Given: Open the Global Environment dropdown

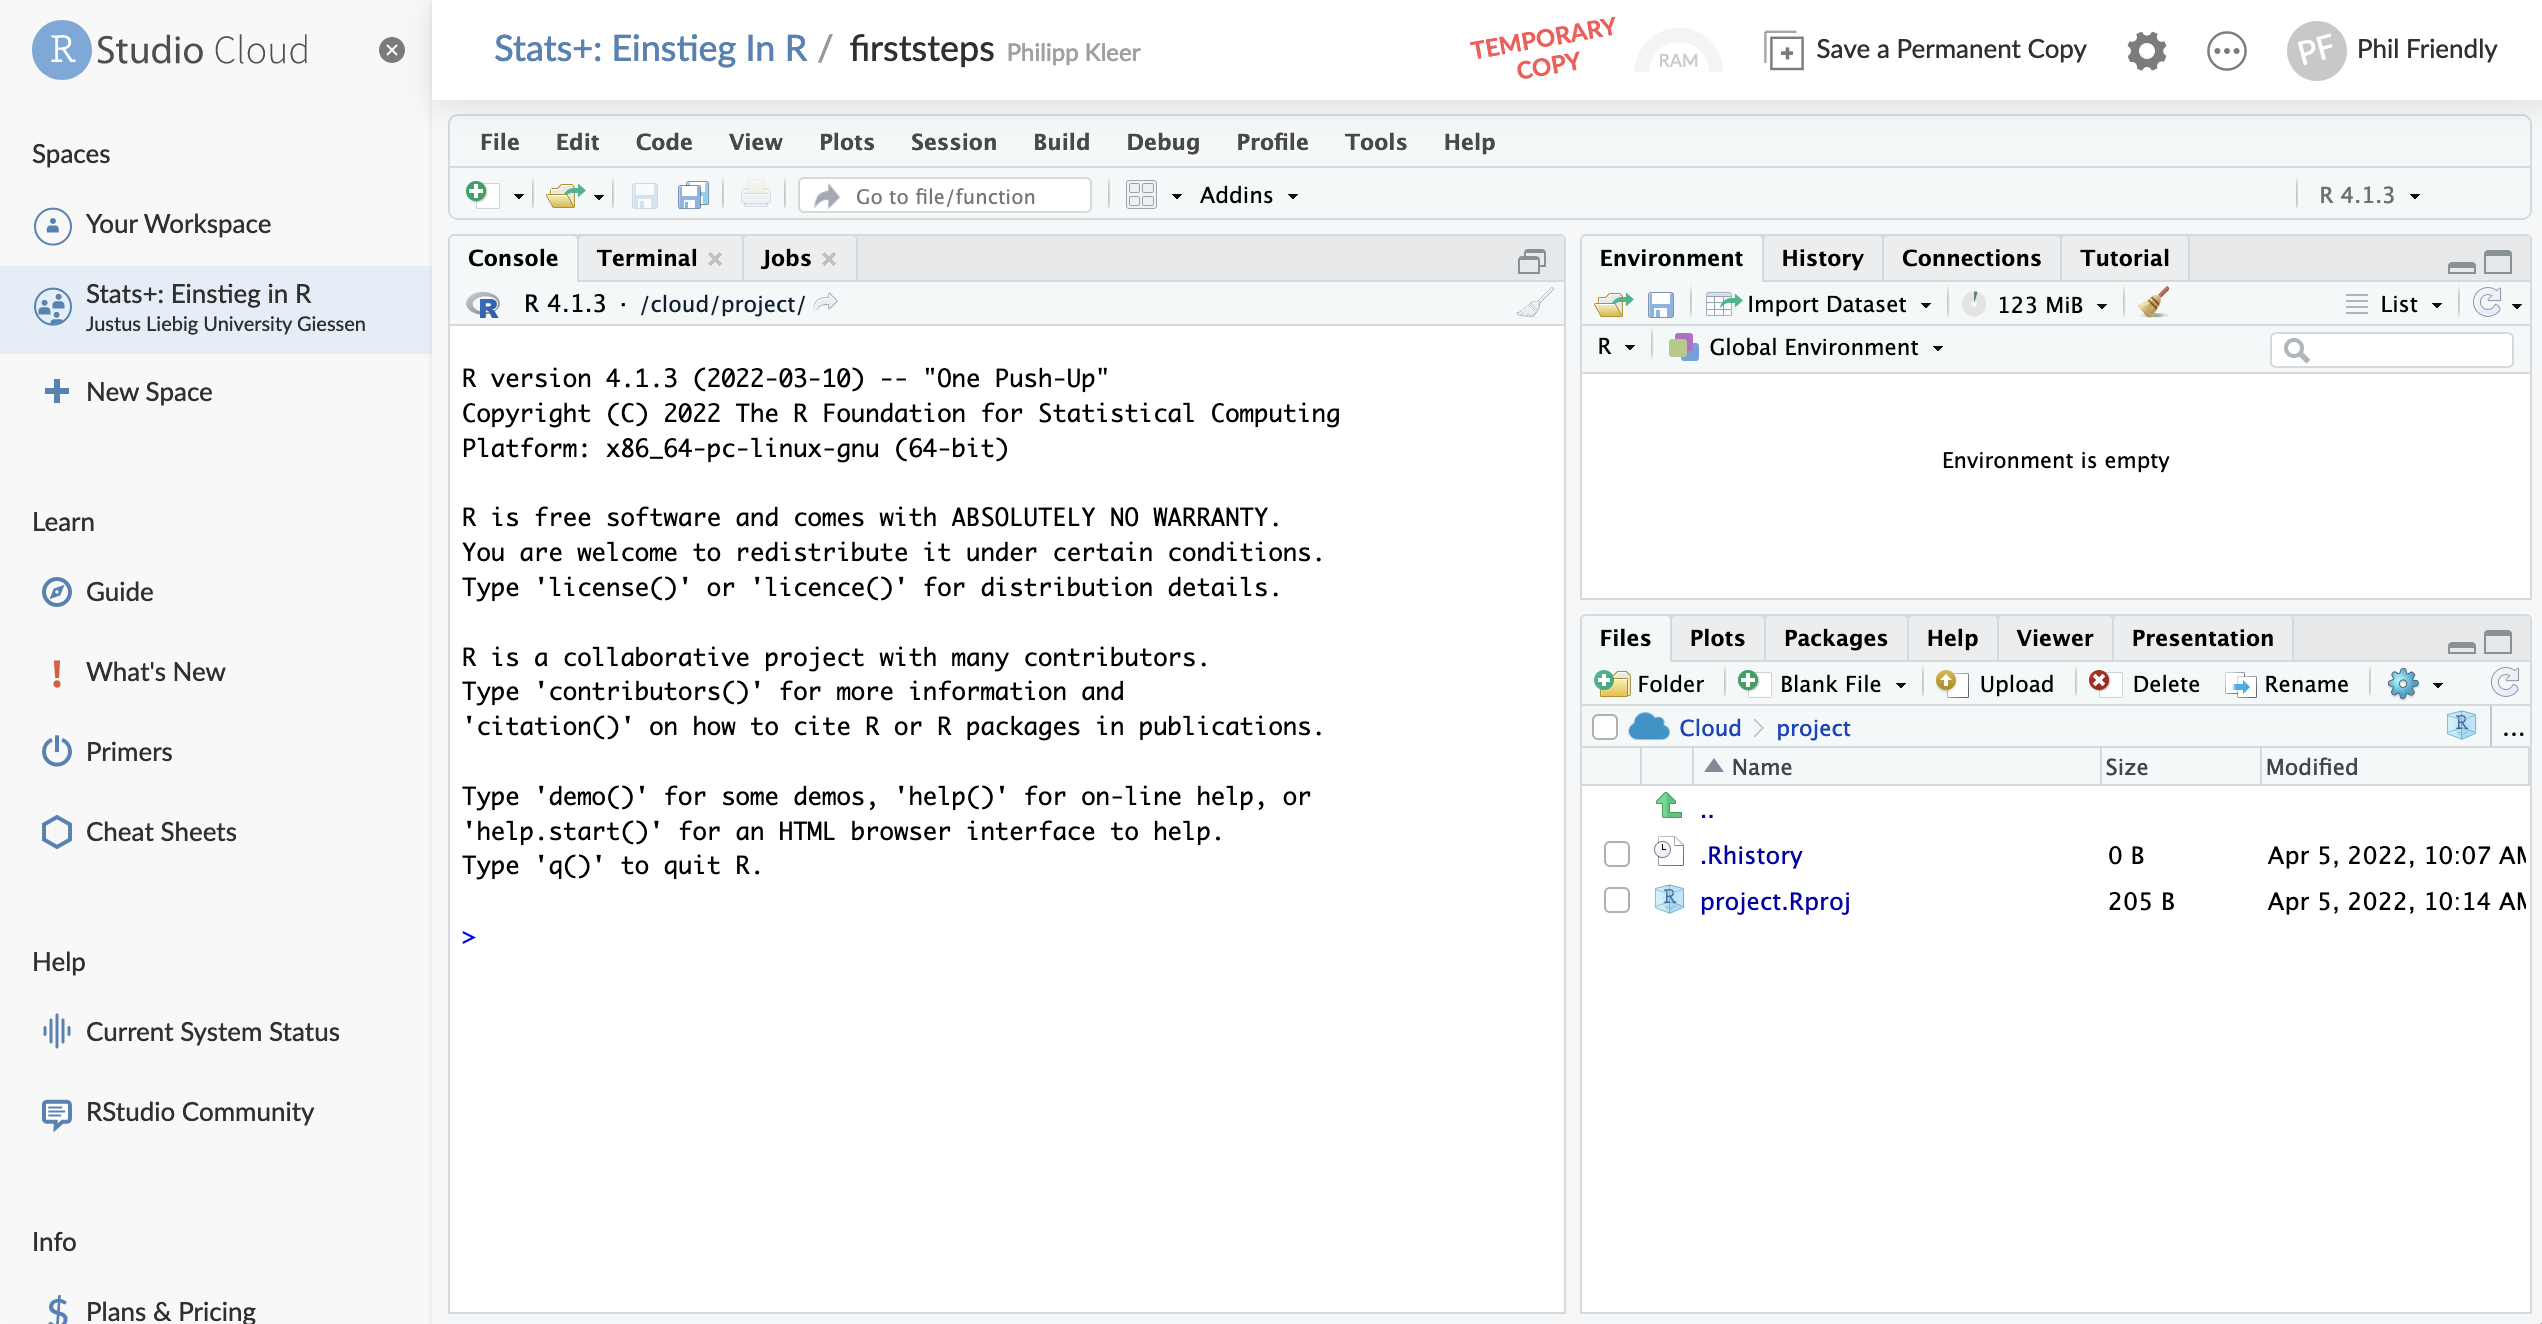Looking at the screenshot, I should tap(1806, 347).
